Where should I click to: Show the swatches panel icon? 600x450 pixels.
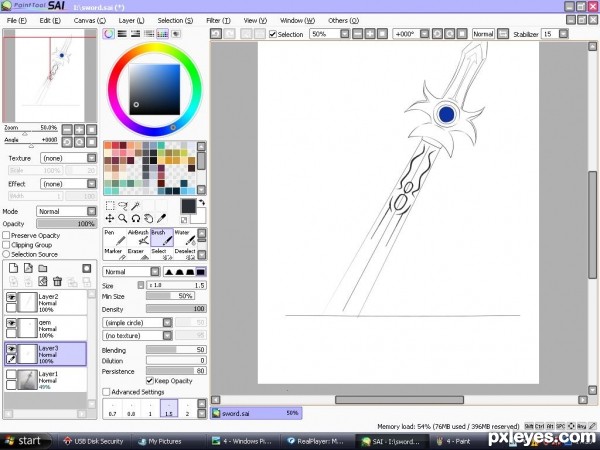click(x=162, y=34)
